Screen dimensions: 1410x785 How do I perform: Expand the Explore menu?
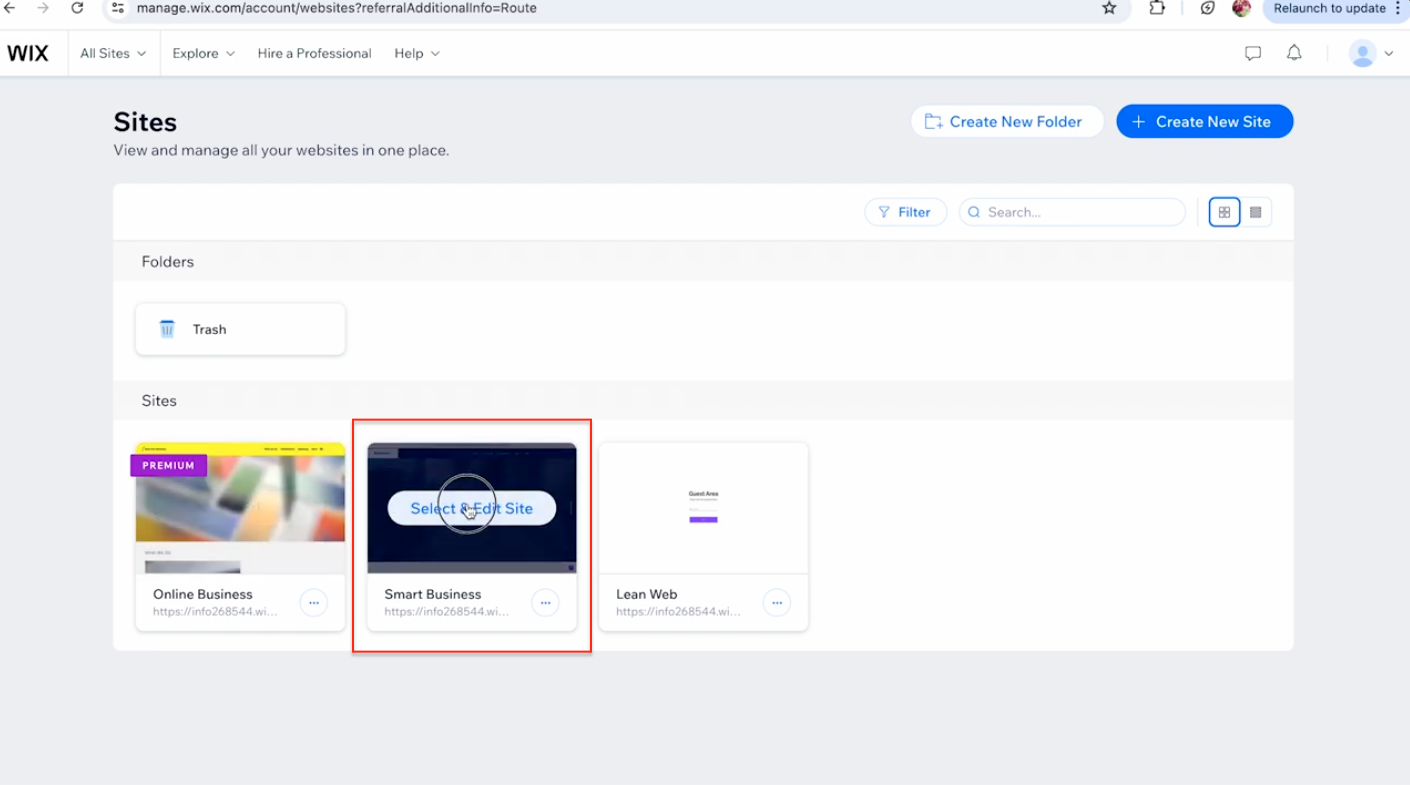pyautogui.click(x=203, y=53)
